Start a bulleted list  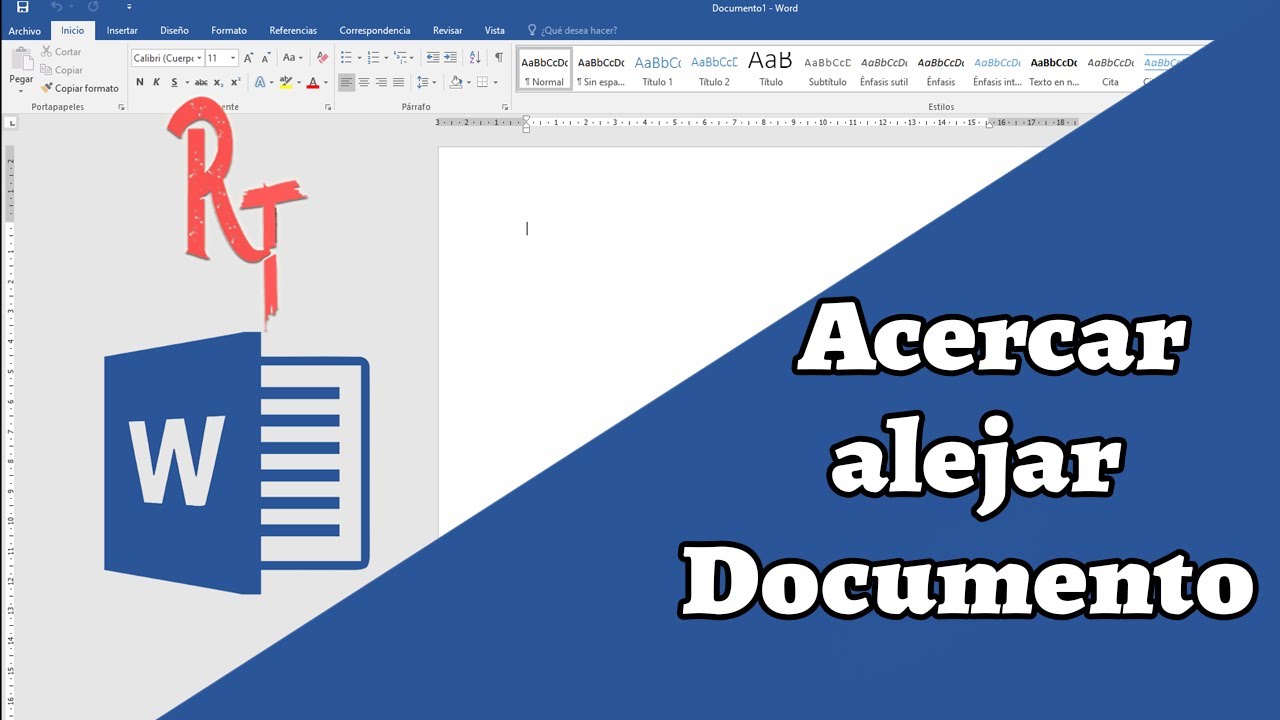346,58
